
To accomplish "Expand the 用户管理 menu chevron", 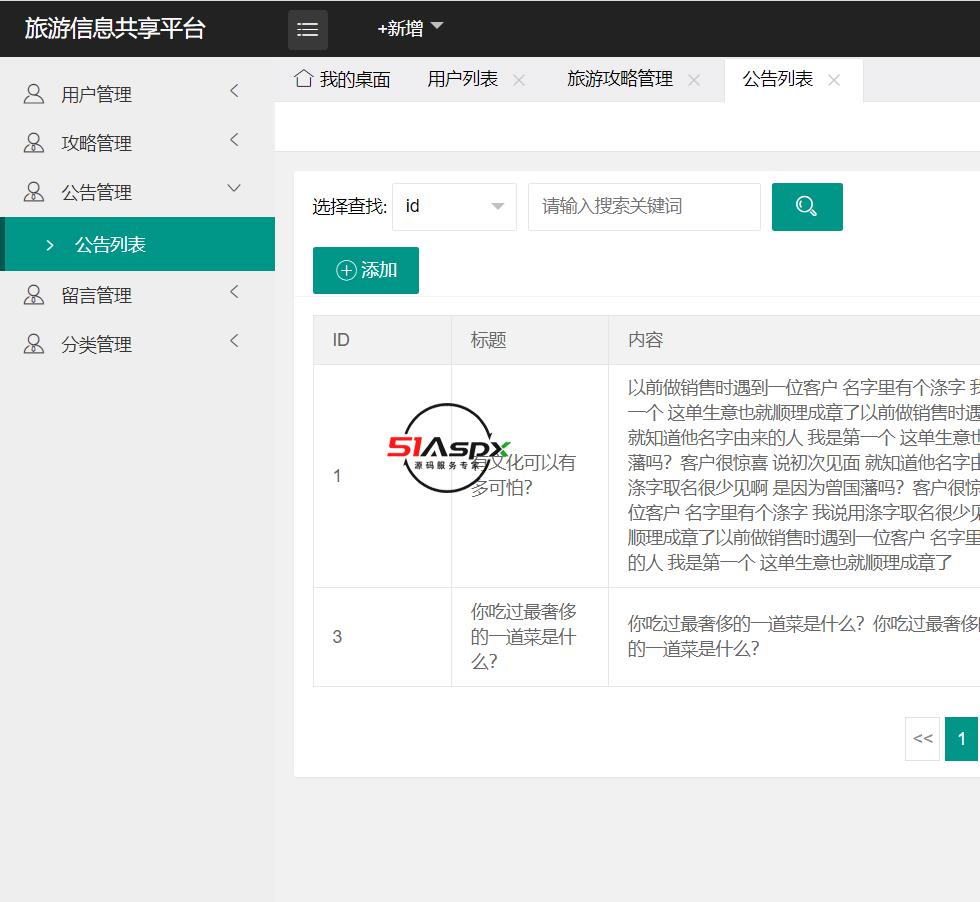I will tap(234, 92).
